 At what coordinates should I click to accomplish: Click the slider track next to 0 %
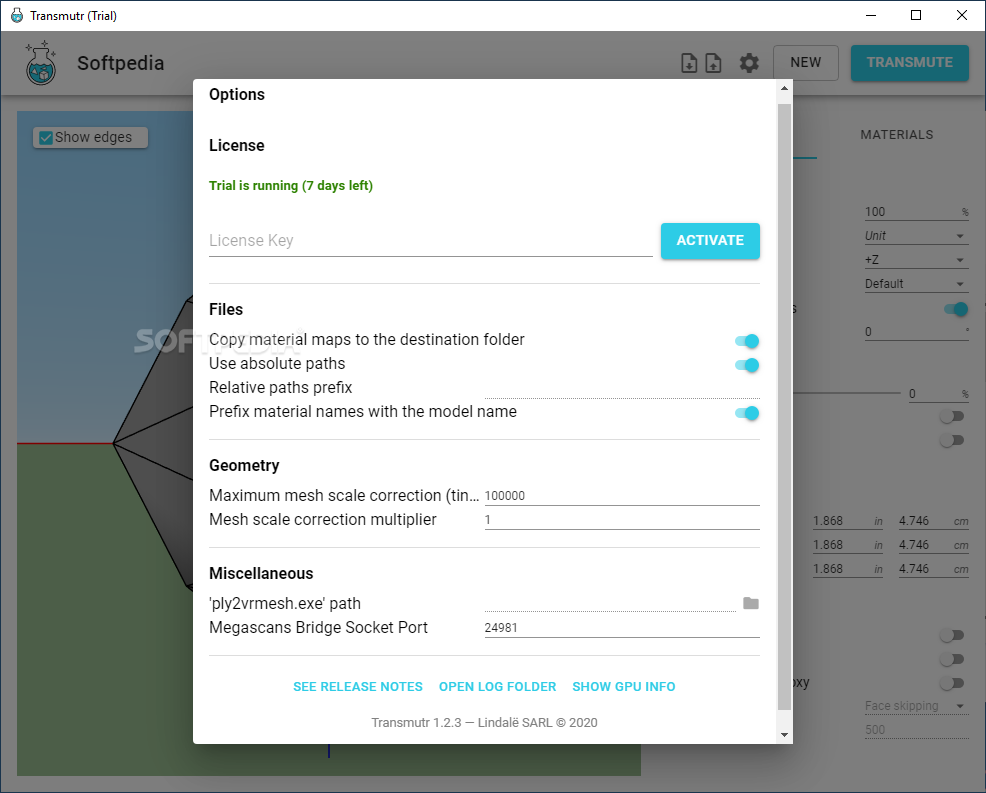[846, 393]
